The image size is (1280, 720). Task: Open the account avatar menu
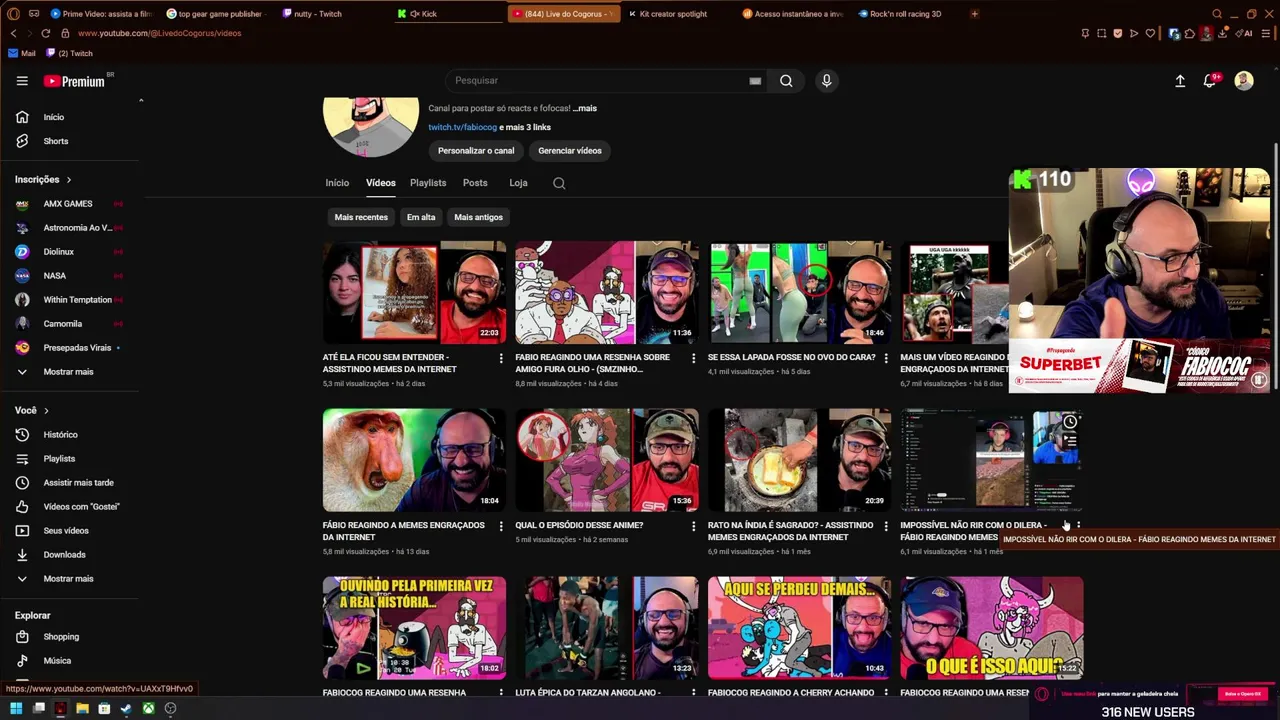(1244, 81)
